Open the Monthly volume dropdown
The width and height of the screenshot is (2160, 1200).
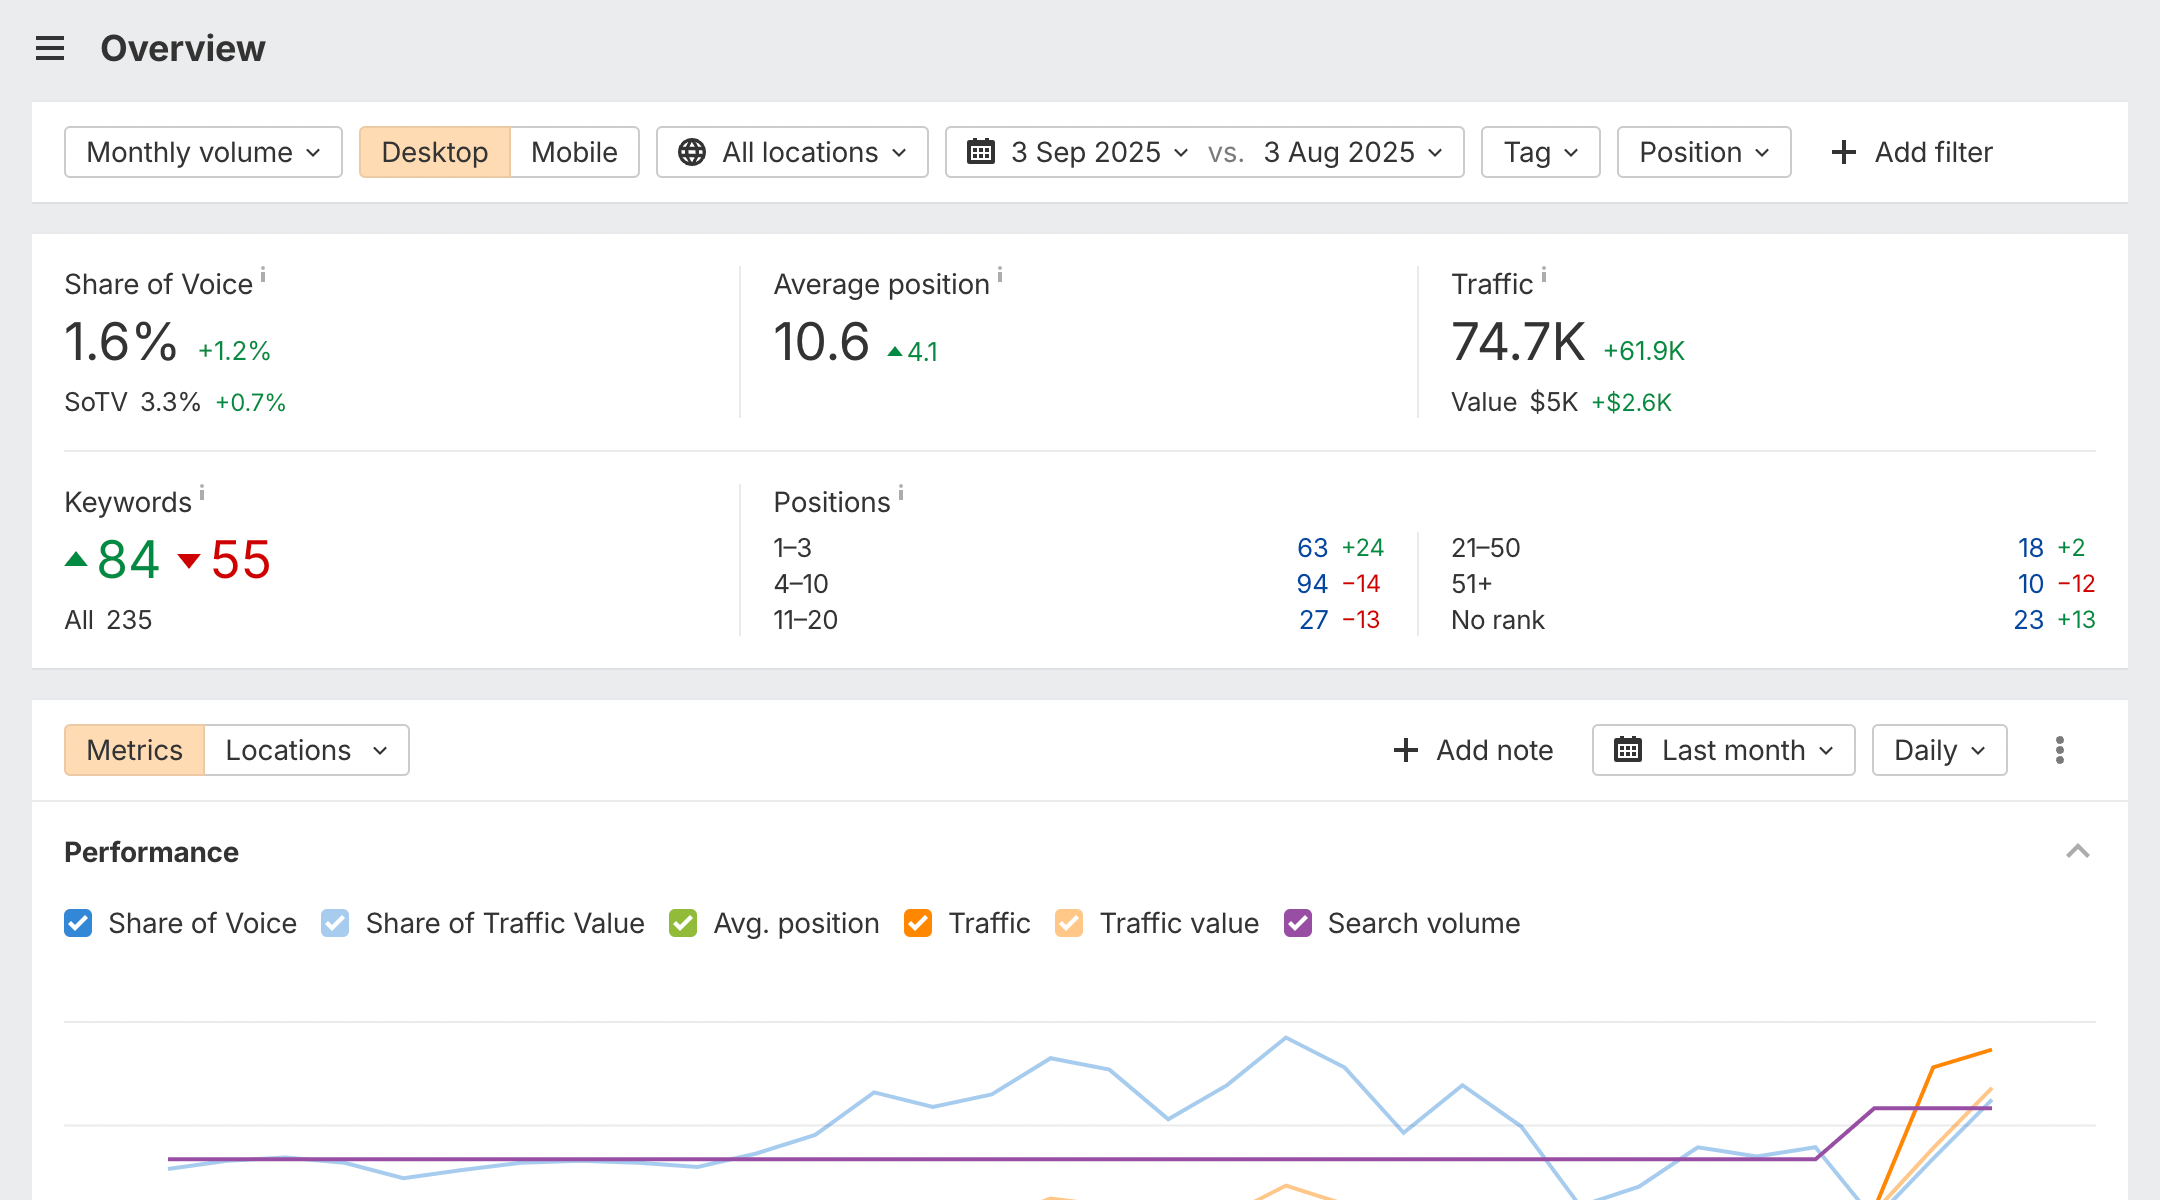203,152
